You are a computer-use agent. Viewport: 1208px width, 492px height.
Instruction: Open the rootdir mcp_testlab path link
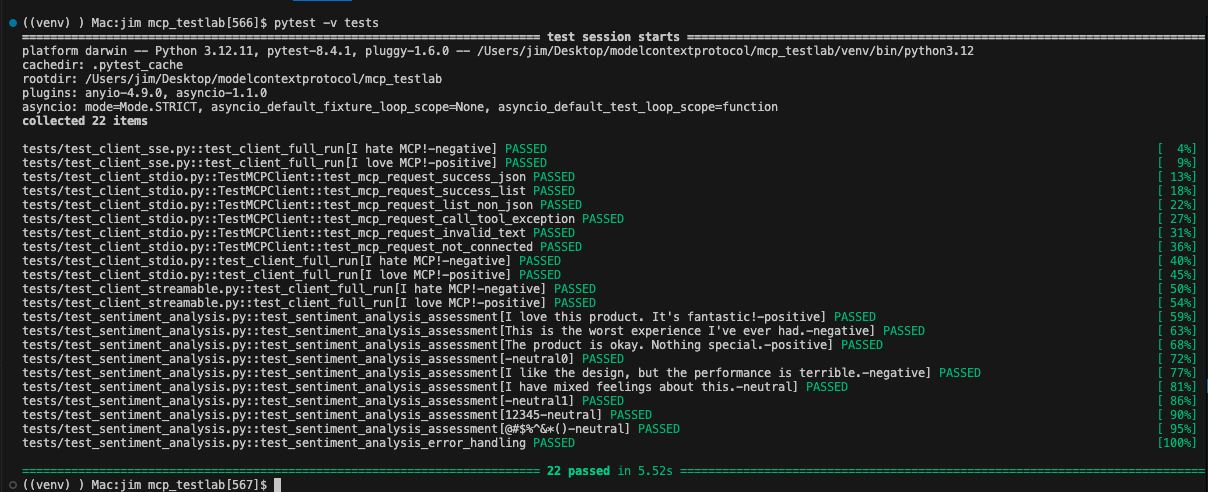tap(264, 78)
